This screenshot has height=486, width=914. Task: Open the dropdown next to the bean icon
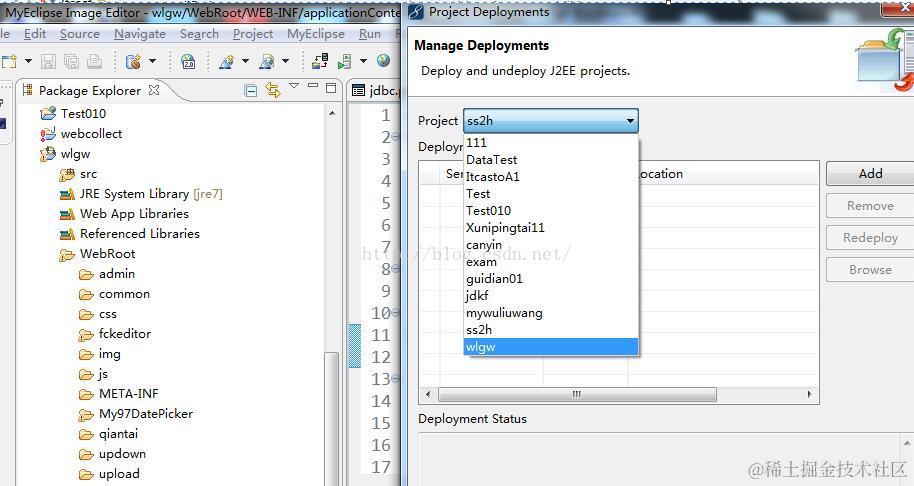pyautogui.click(x=152, y=61)
